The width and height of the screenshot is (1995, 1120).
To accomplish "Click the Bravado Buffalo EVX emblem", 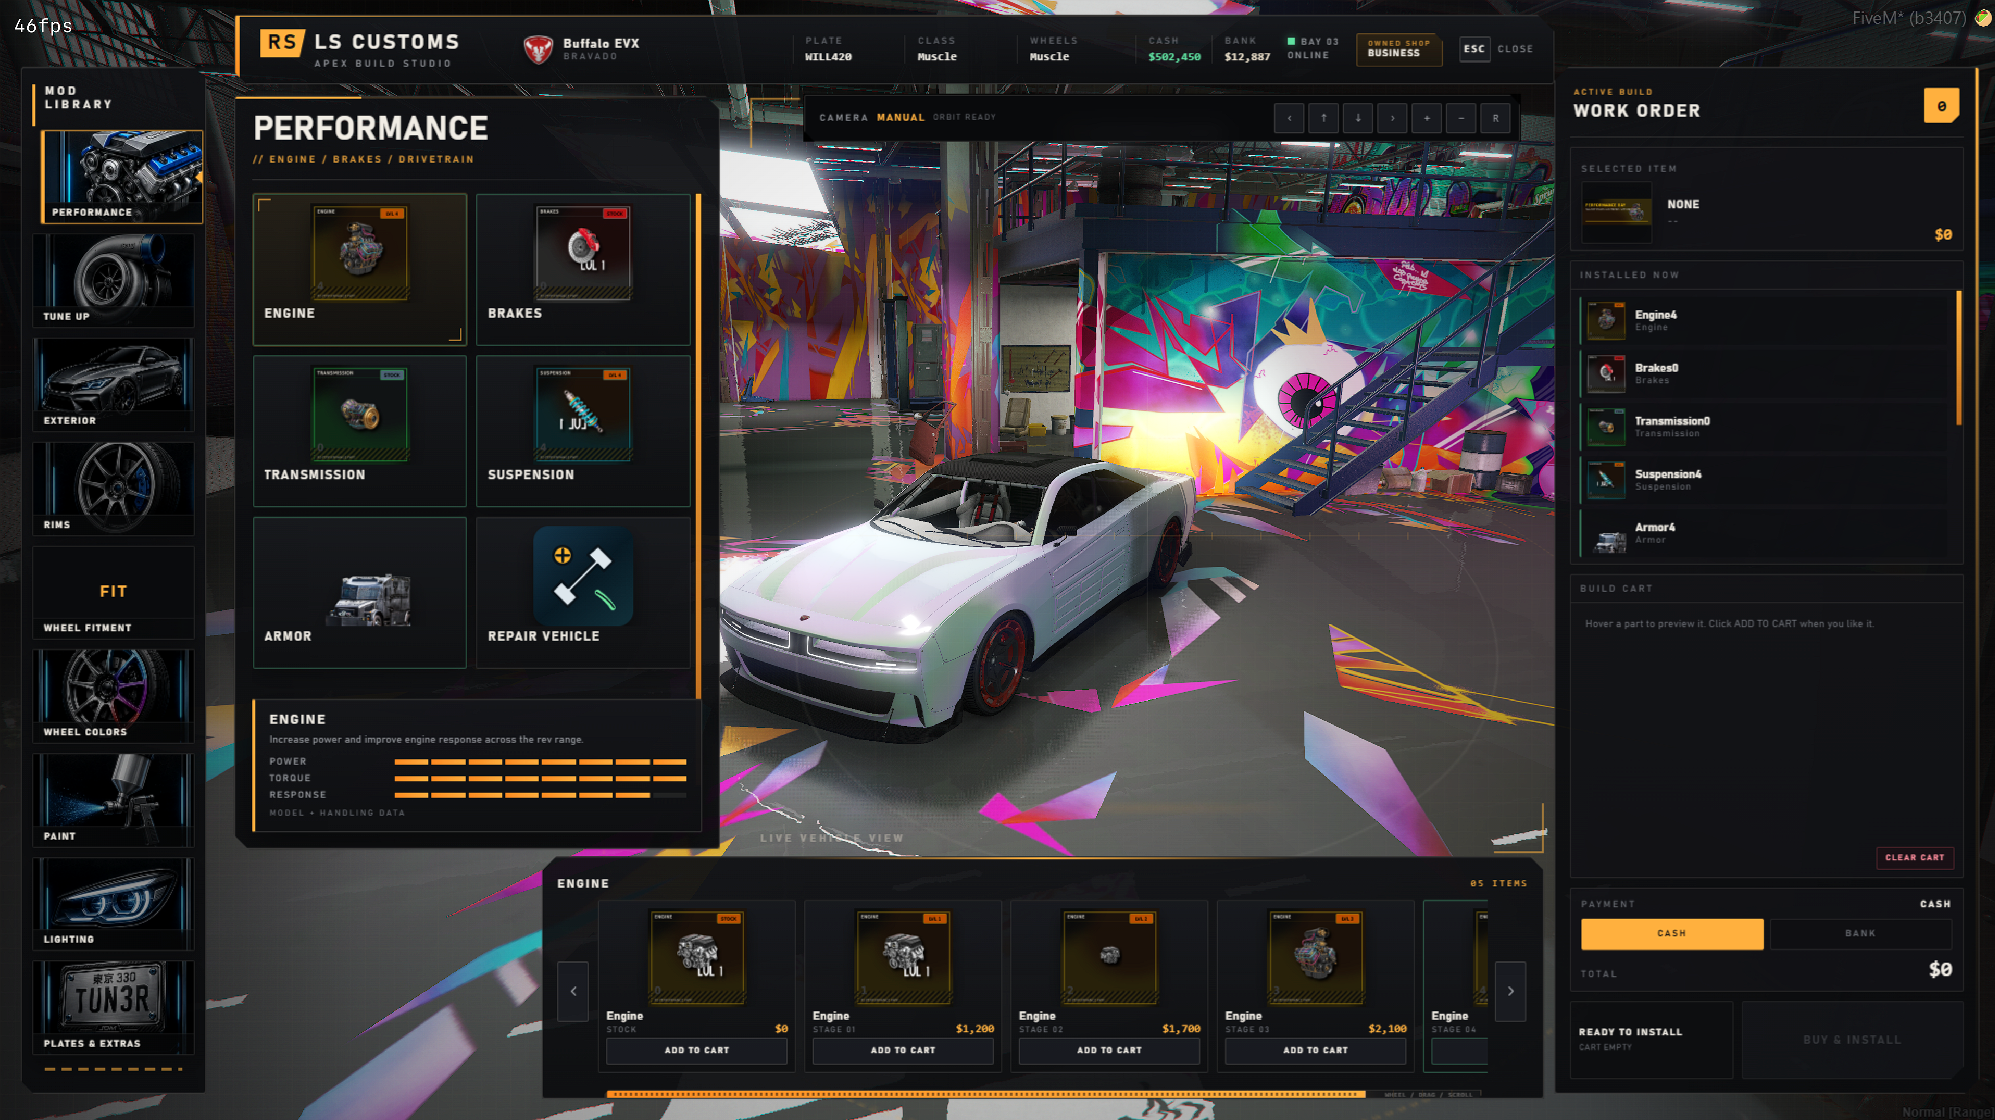I will [x=538, y=48].
